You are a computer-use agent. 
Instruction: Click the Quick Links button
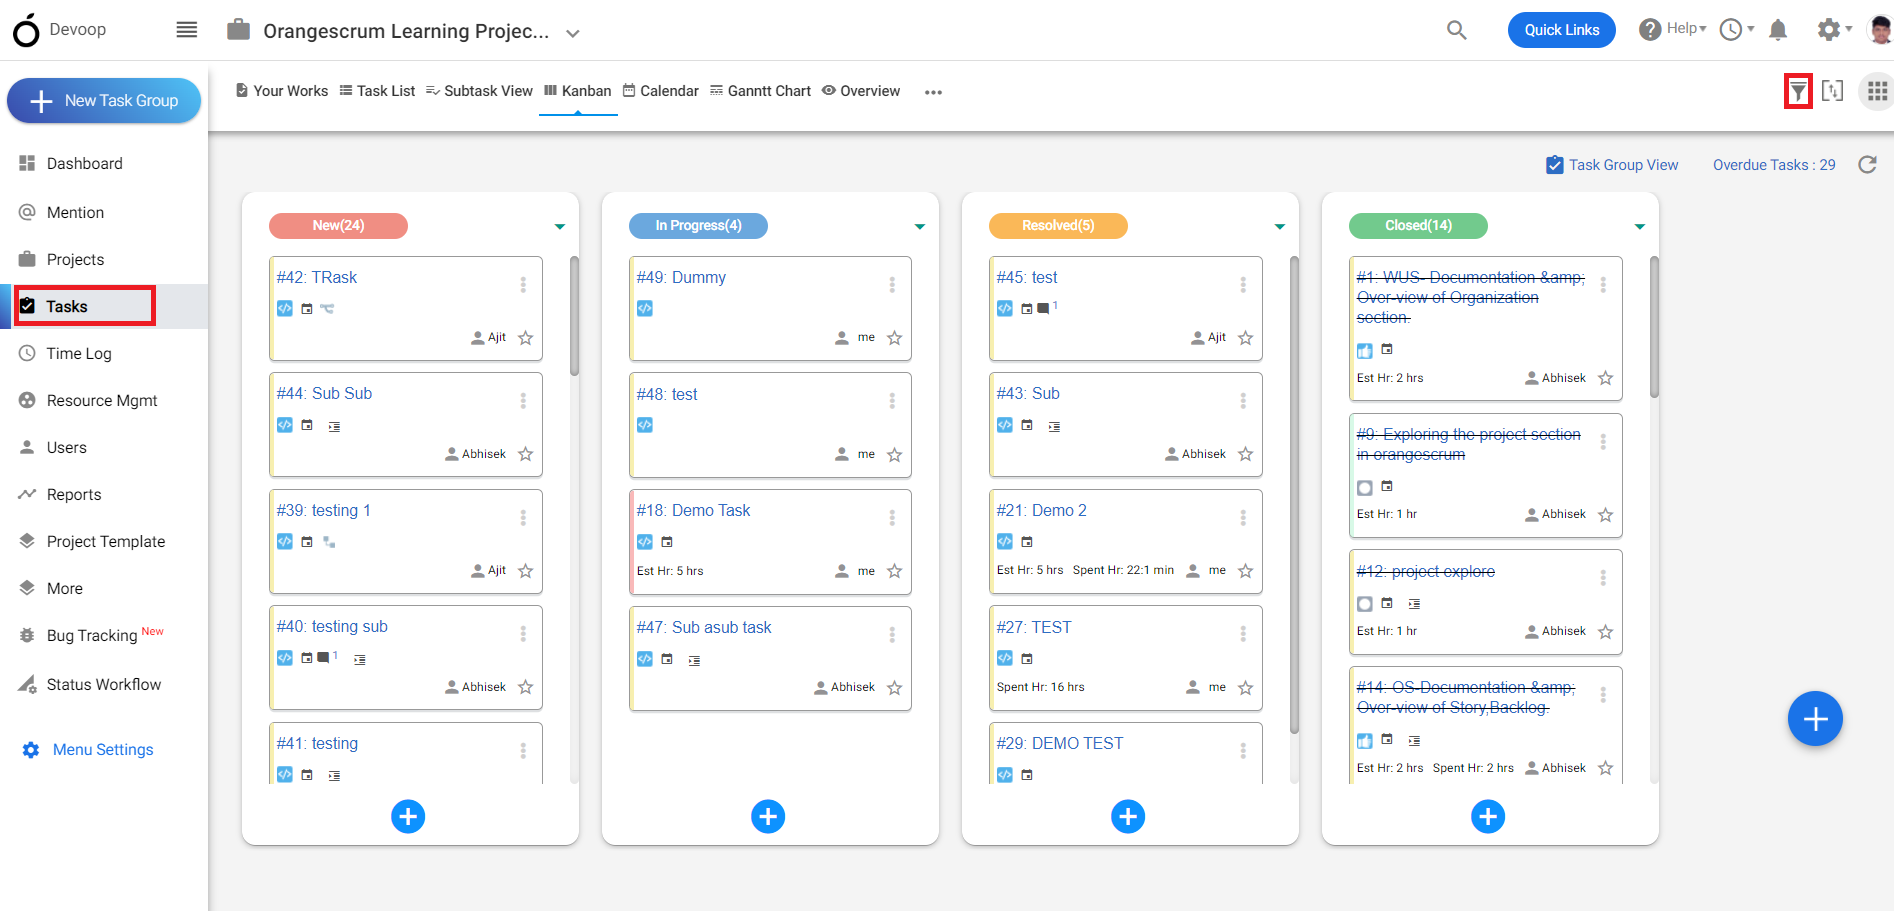1562,30
